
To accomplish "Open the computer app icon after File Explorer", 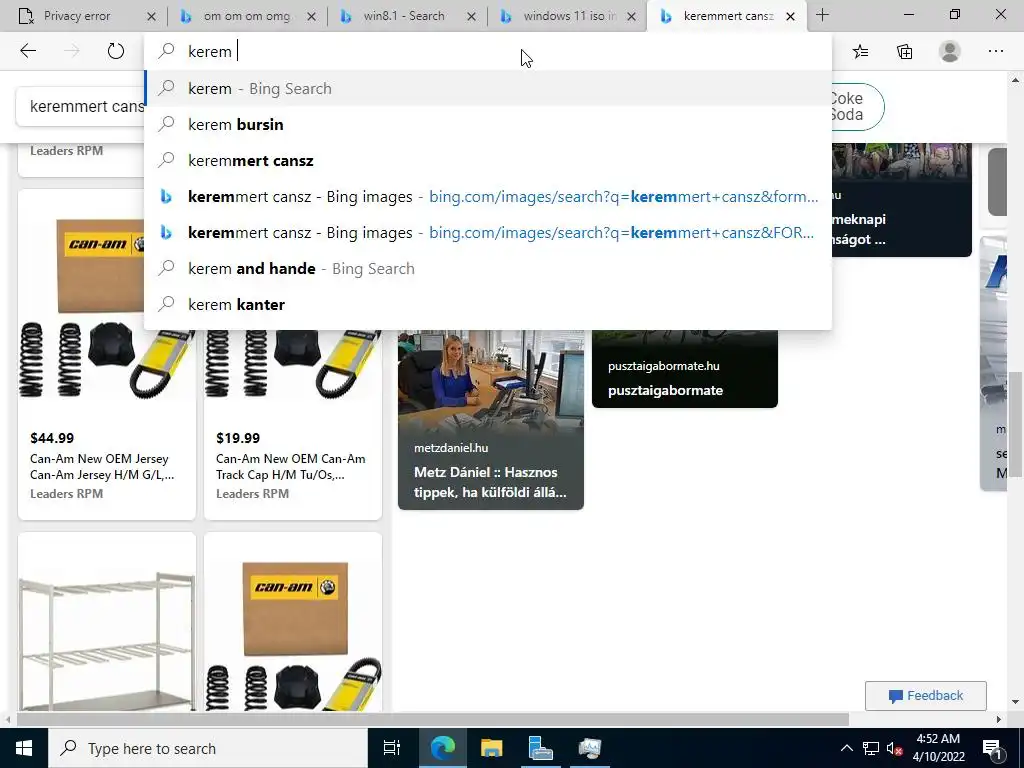I will [x=541, y=748].
